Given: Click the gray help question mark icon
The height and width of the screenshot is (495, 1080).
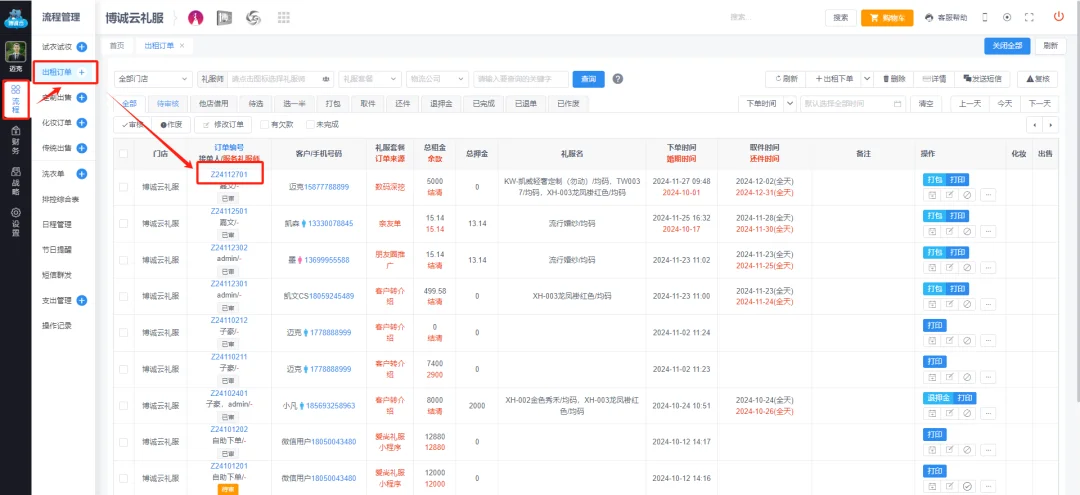Looking at the screenshot, I should (618, 79).
